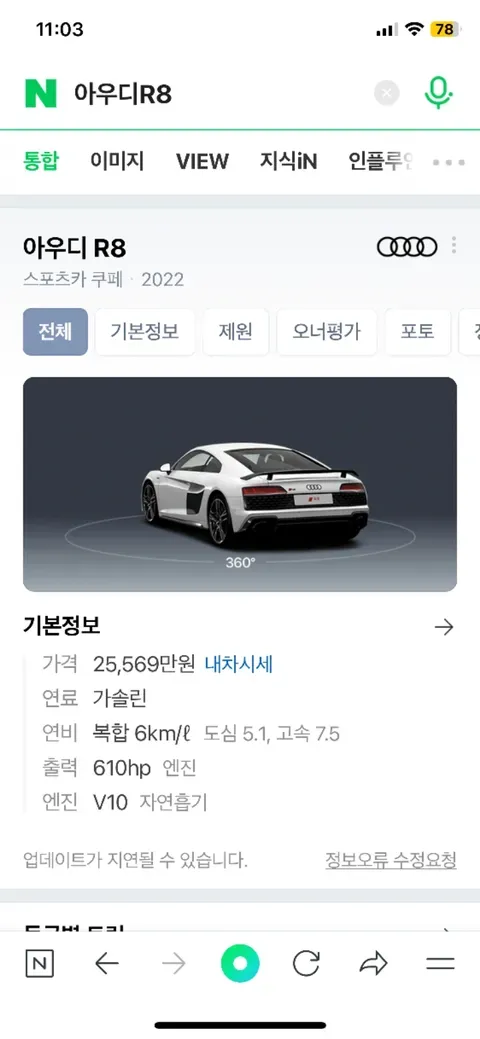Start voice search with the microphone icon
This screenshot has height=1039, width=480.
[x=438, y=93]
